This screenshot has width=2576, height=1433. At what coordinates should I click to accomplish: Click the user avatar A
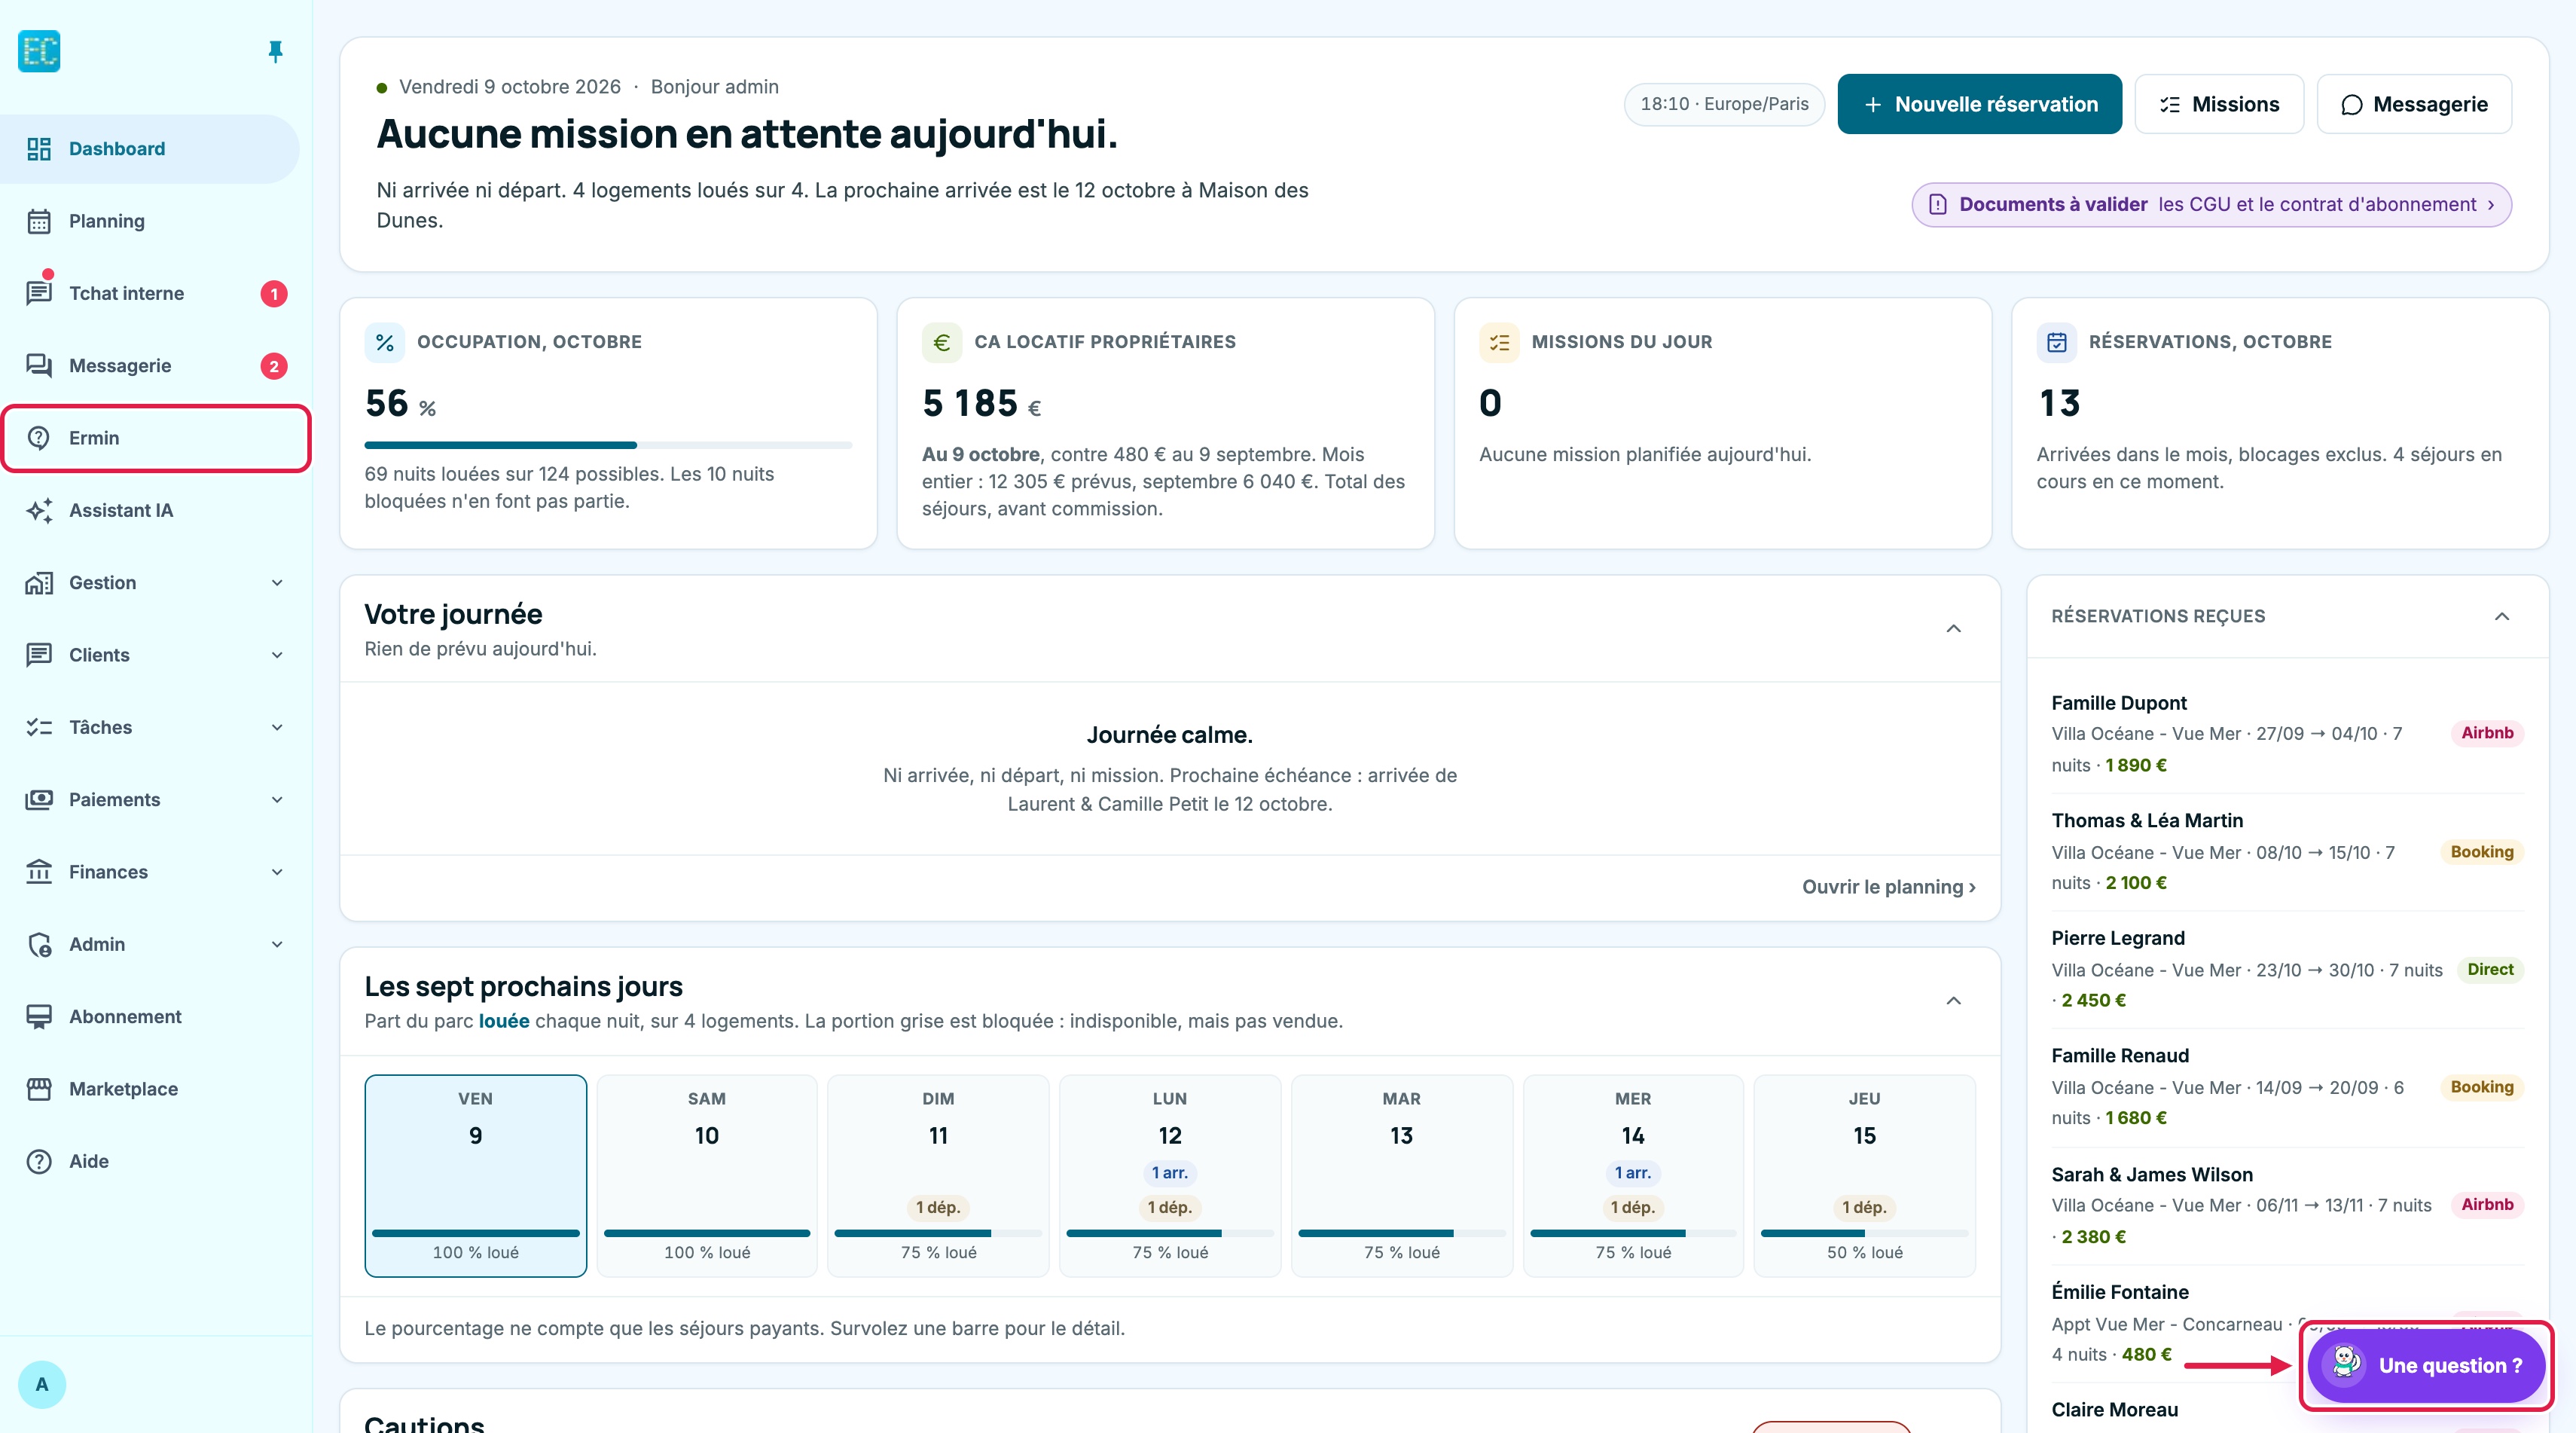coord(42,1385)
